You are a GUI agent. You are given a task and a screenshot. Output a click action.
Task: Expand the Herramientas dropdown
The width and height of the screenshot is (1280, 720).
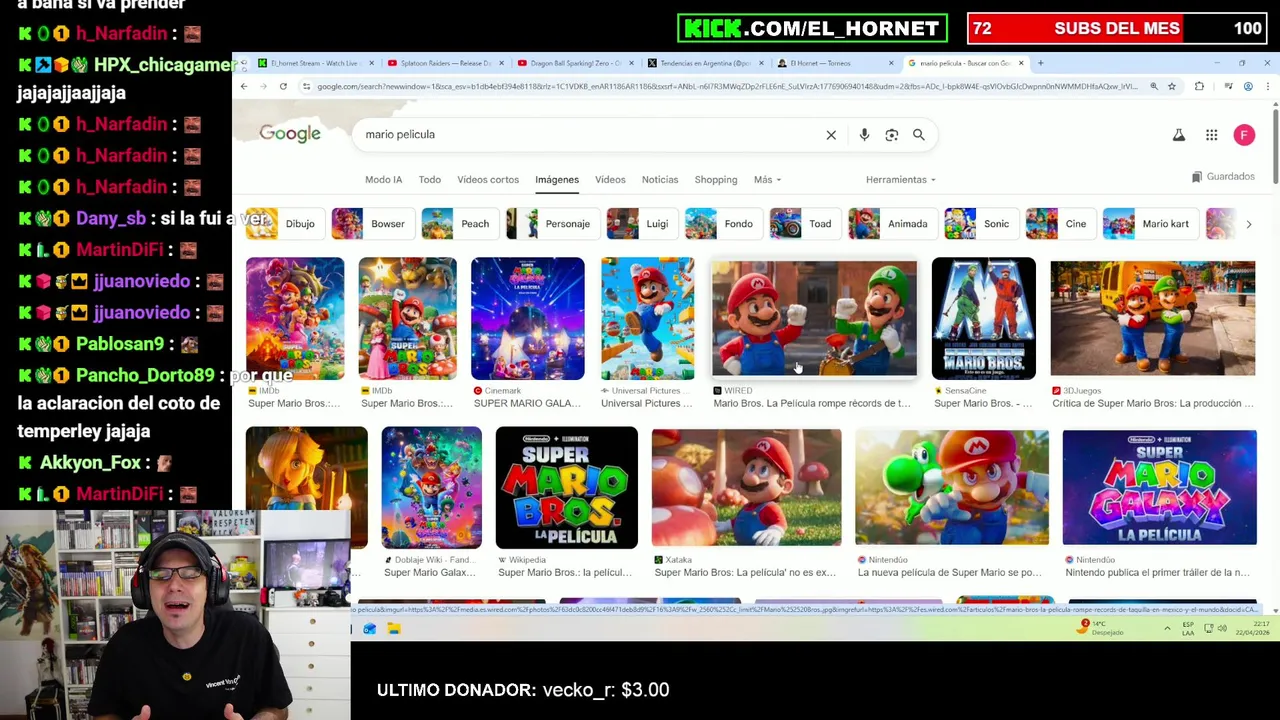pos(900,180)
